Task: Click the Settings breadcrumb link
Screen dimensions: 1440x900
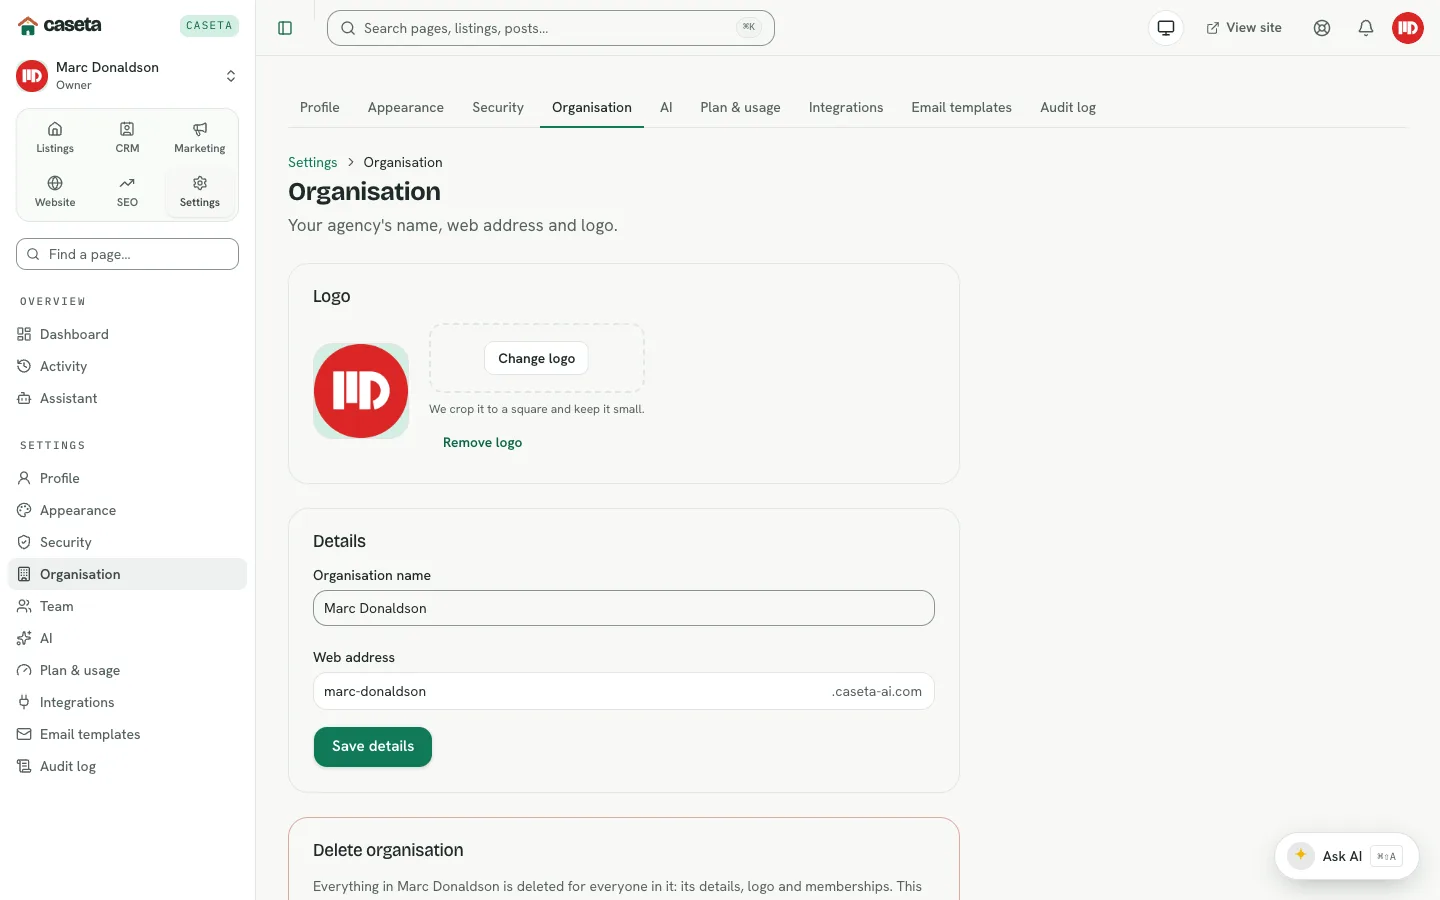Action: 312,162
